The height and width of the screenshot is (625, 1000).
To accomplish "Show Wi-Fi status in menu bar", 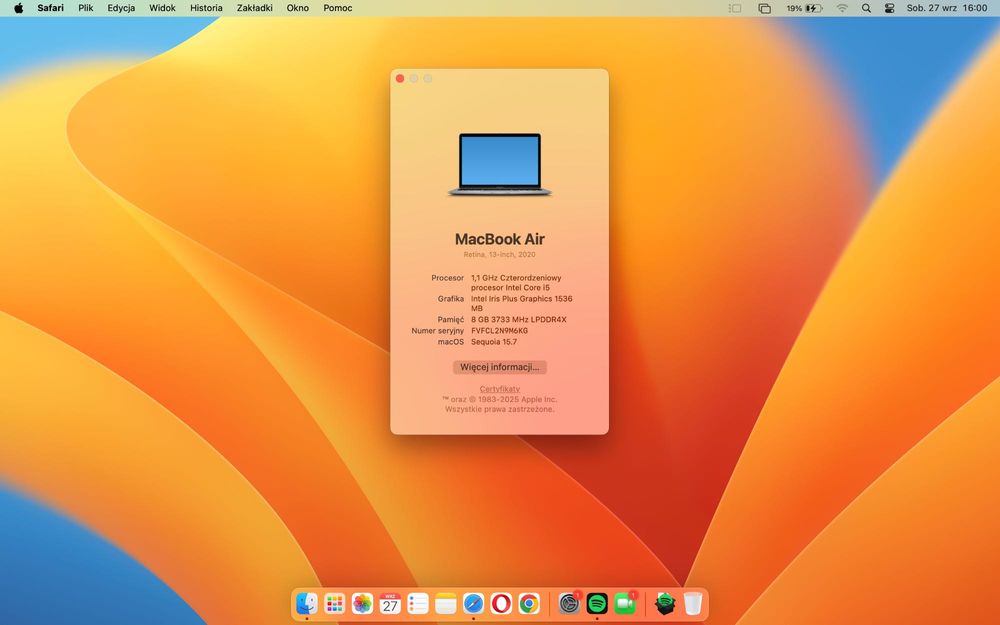I will point(842,8).
